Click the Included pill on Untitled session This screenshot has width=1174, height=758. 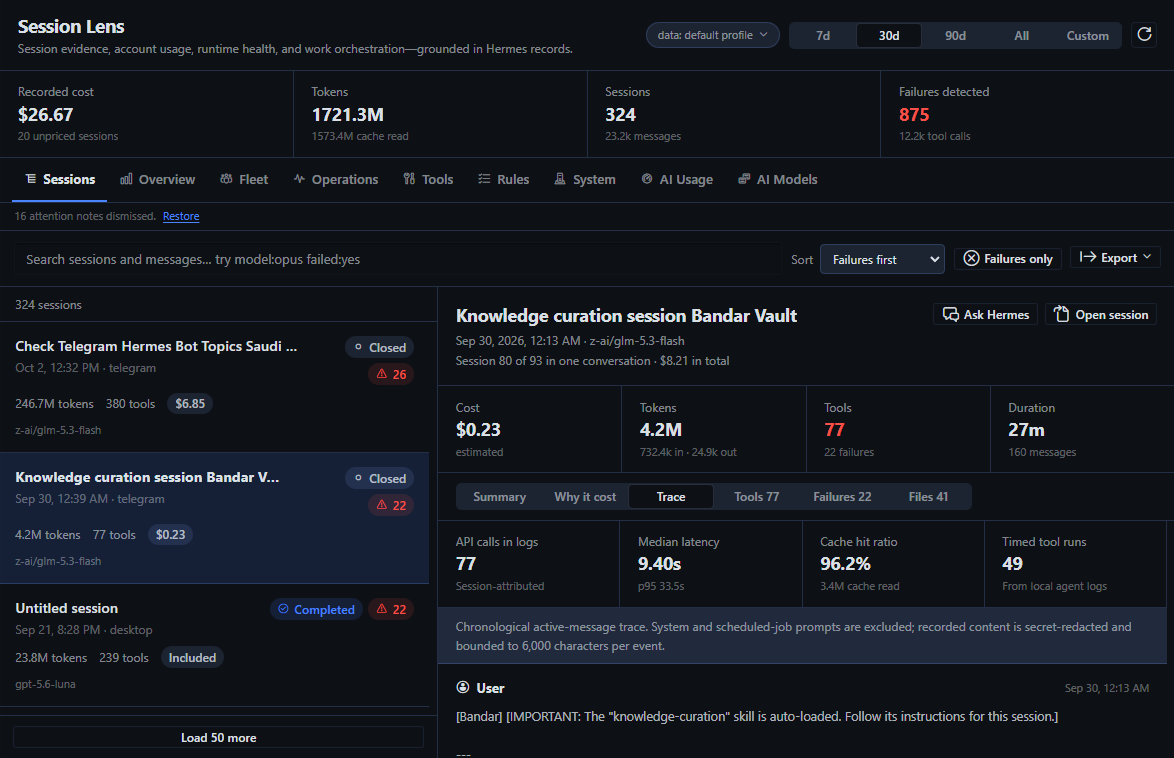click(x=192, y=658)
